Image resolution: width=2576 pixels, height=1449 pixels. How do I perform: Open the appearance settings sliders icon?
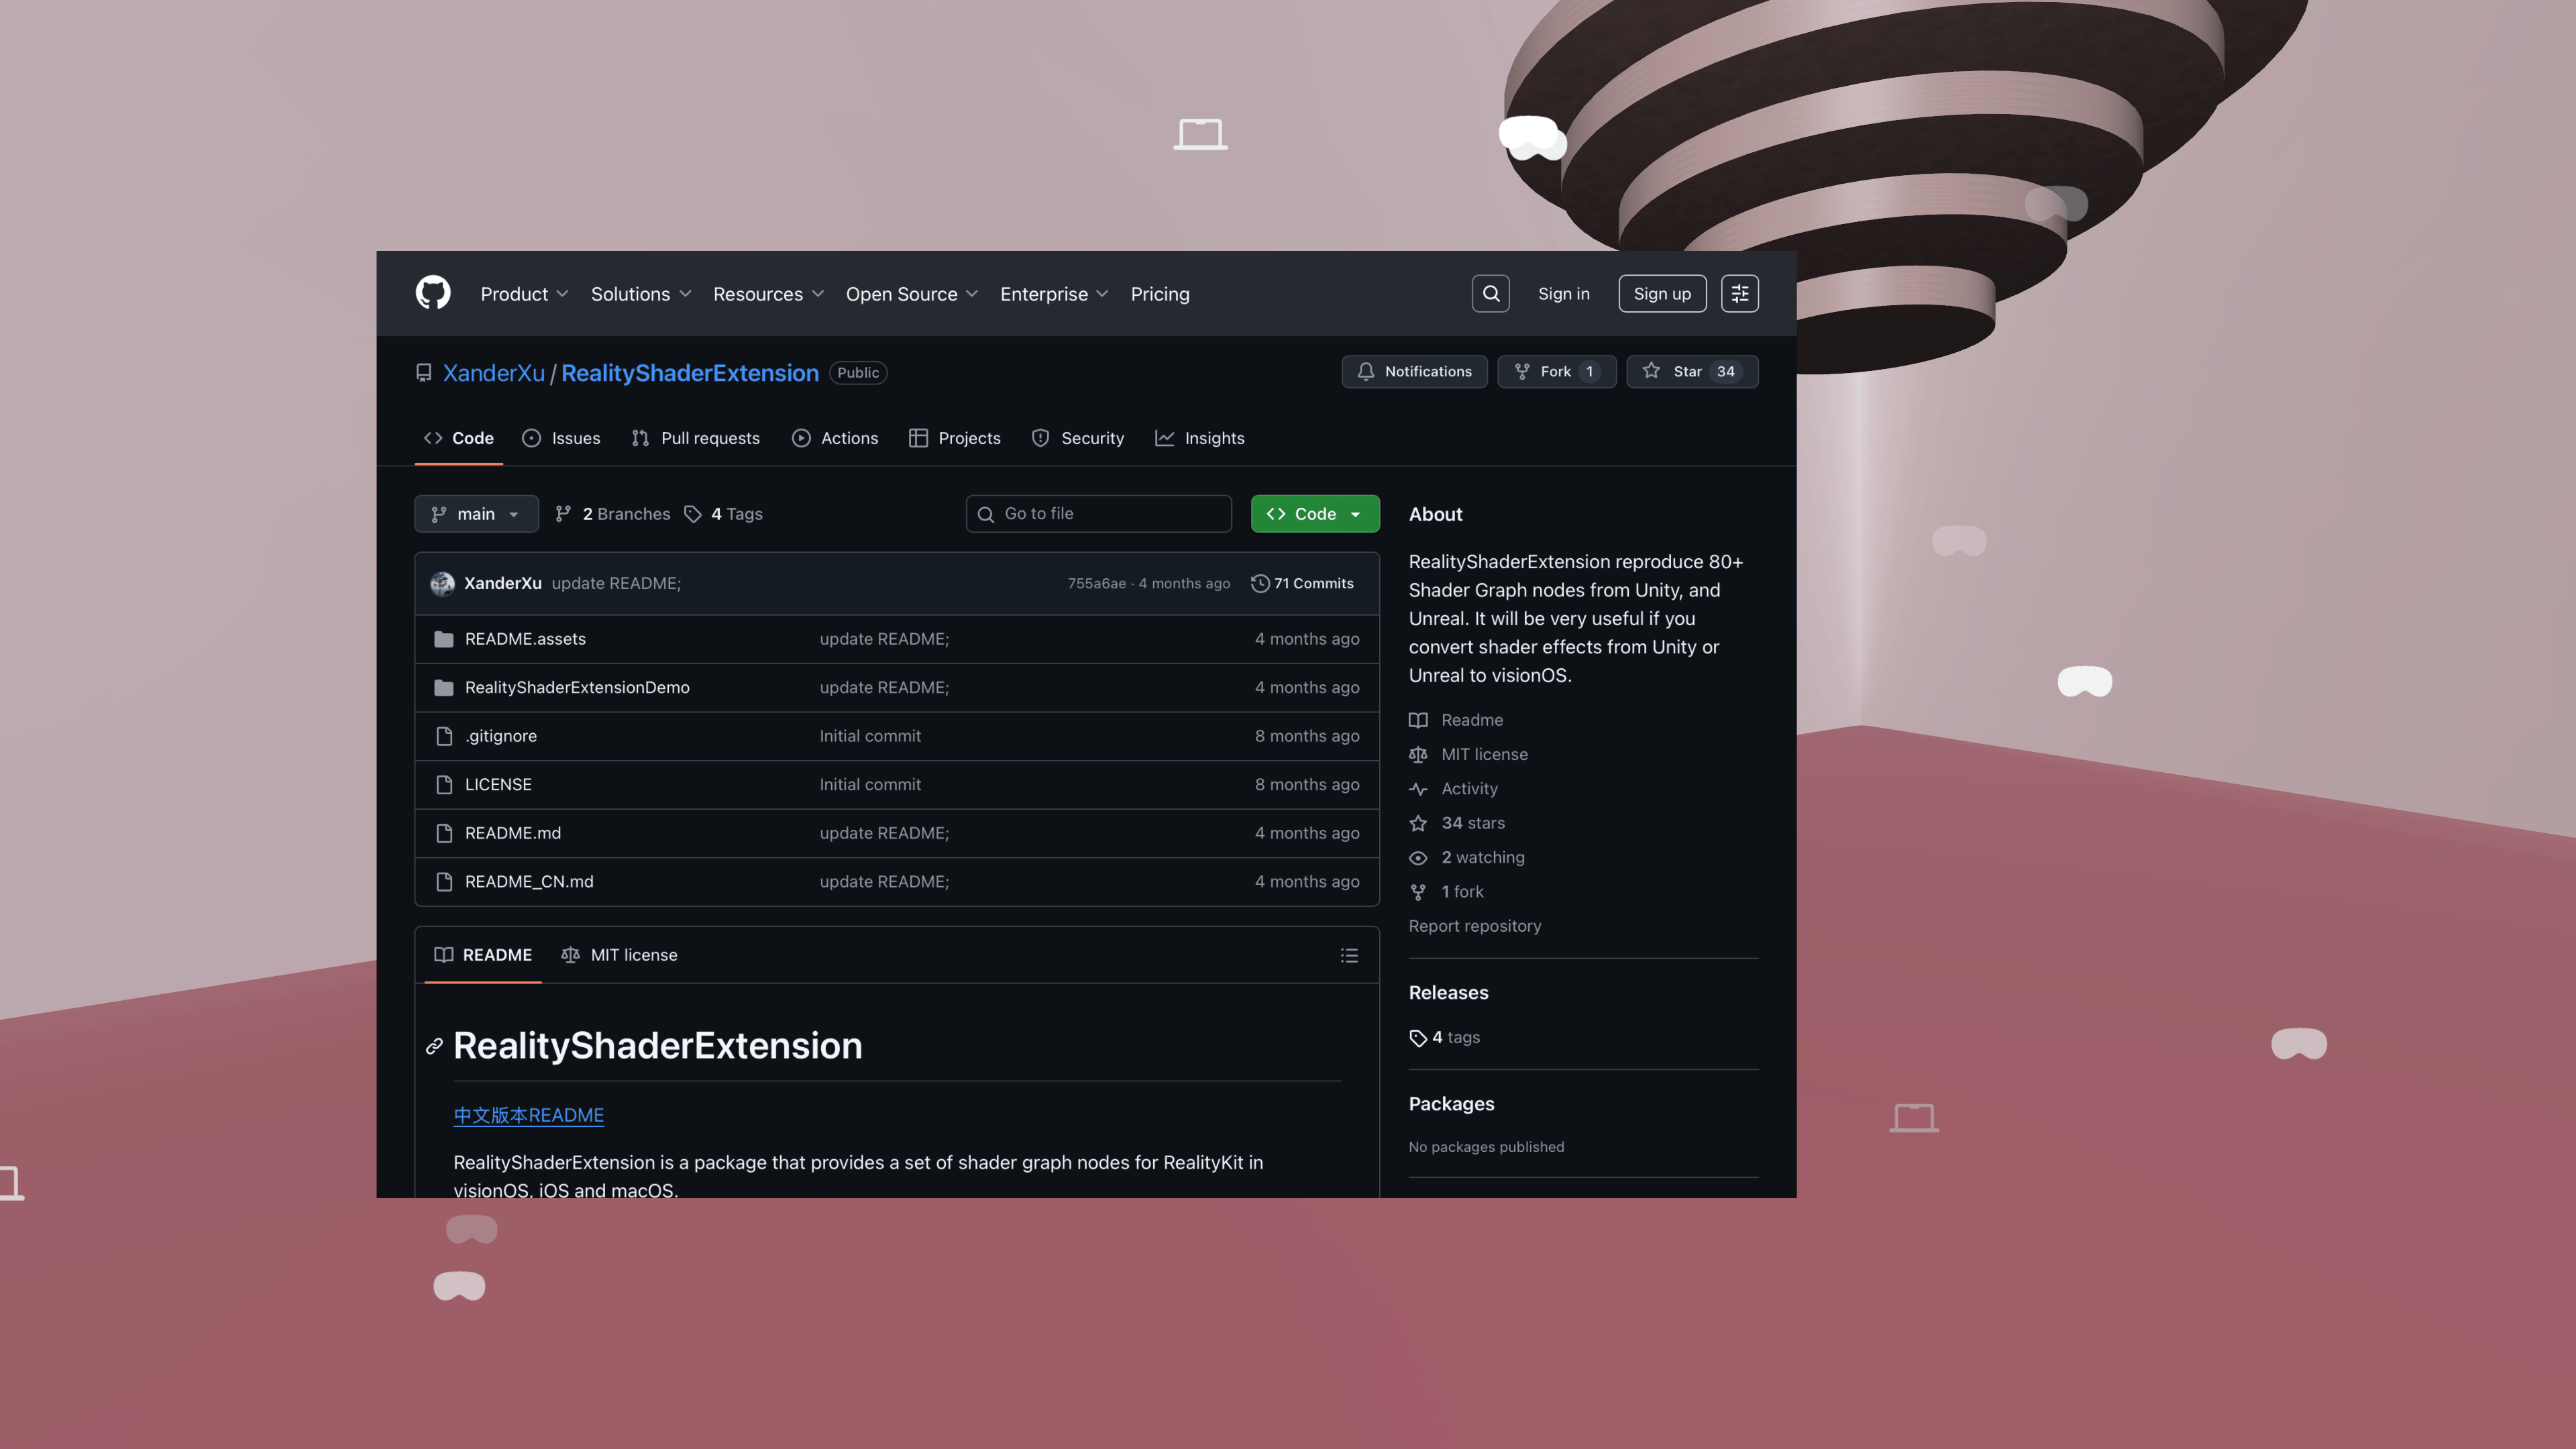(1740, 293)
